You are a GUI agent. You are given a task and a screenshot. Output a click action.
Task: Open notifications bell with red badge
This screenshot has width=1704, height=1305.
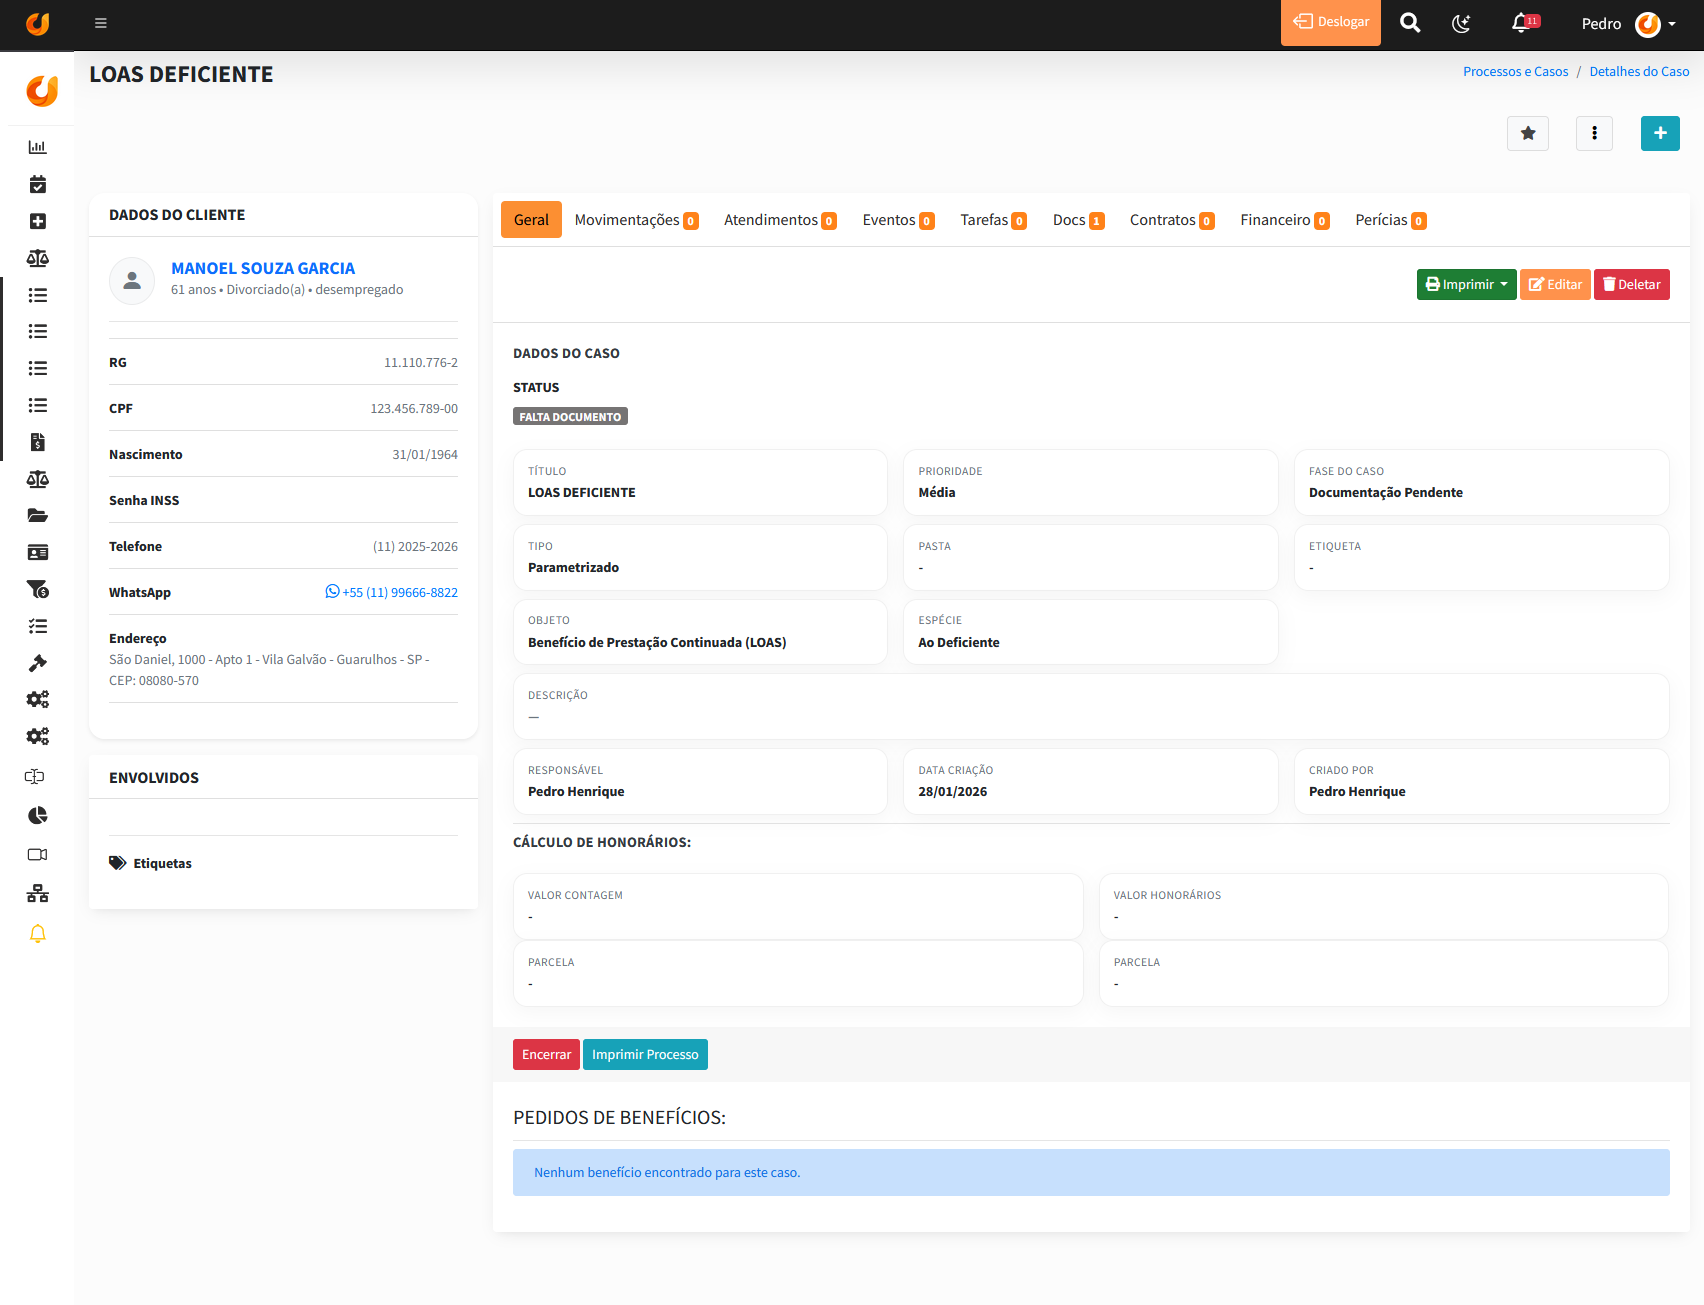[x=1522, y=23]
